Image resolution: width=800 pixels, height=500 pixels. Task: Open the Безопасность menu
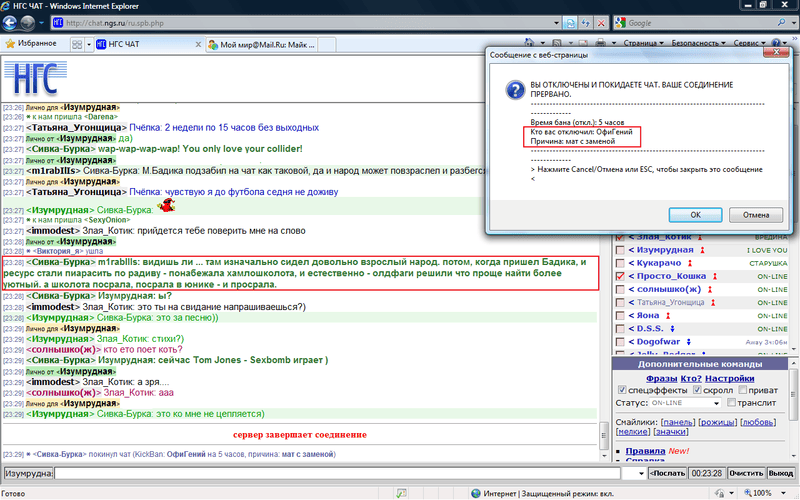(700, 45)
